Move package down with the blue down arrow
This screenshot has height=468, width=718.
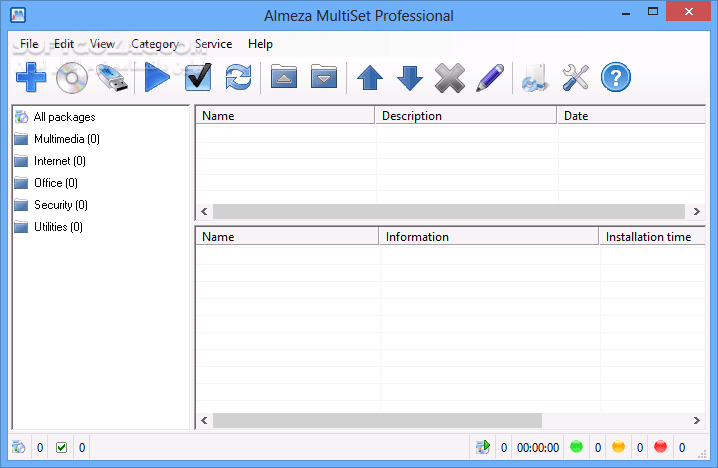(409, 78)
